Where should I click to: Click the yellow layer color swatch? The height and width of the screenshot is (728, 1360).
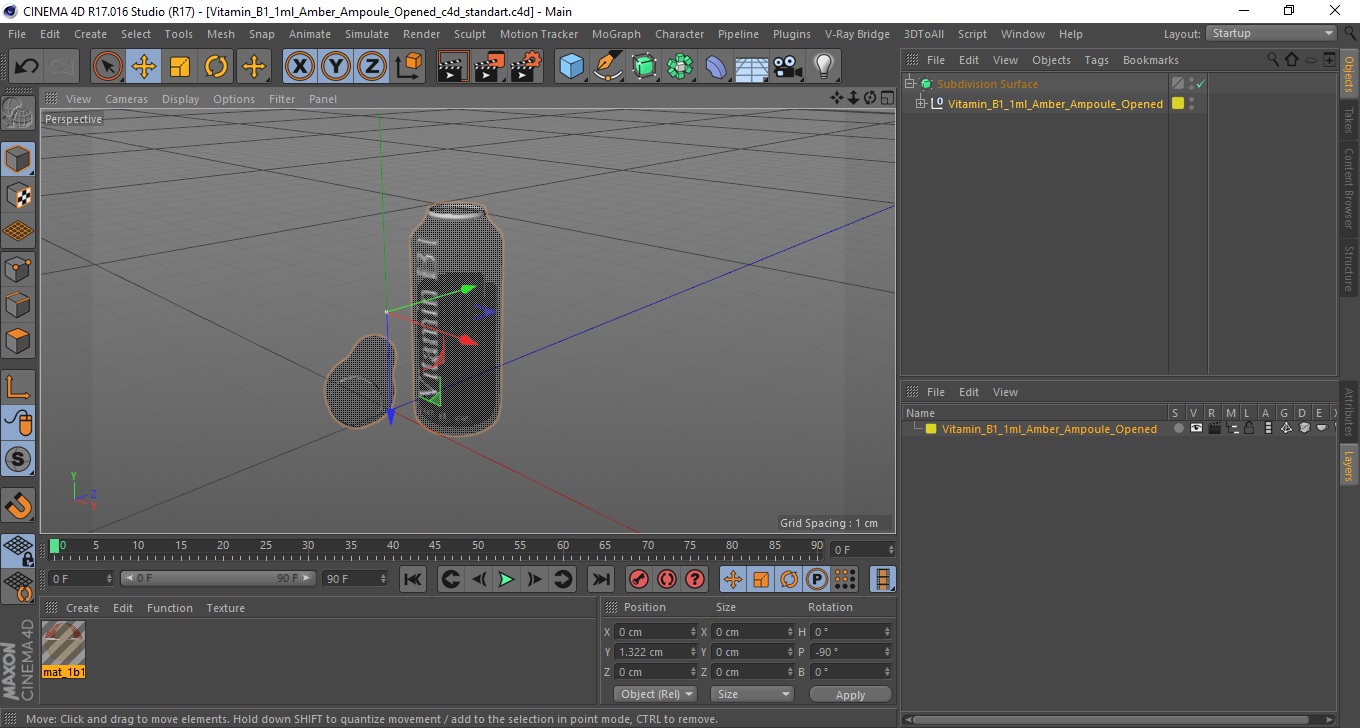(931, 429)
